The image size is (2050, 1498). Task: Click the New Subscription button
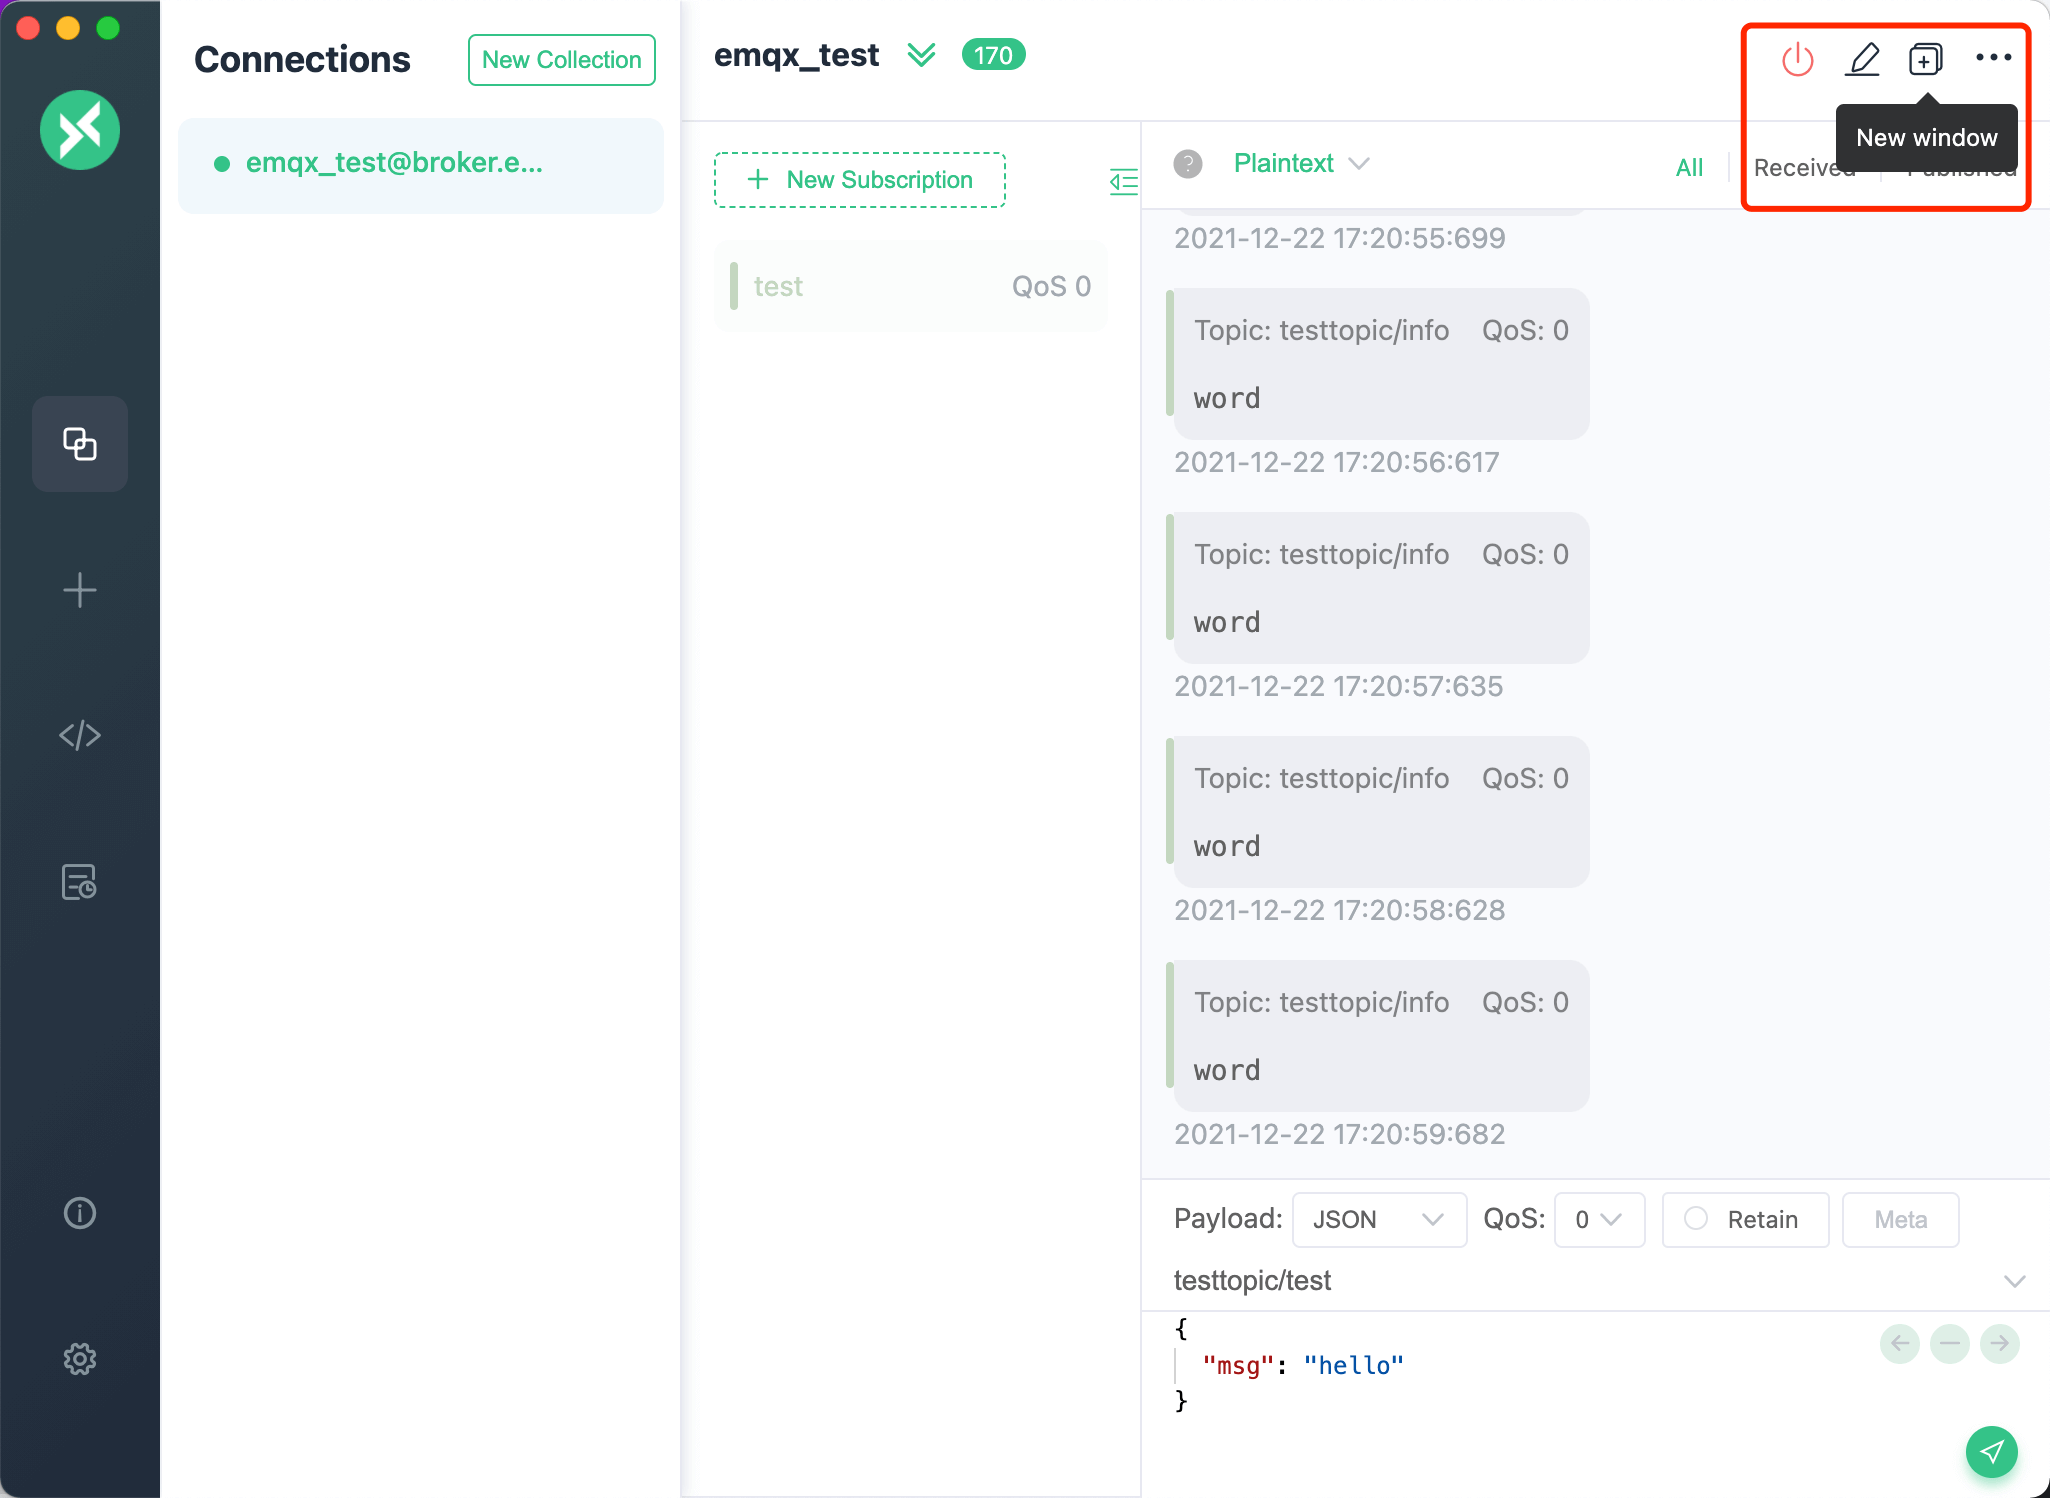click(860, 180)
